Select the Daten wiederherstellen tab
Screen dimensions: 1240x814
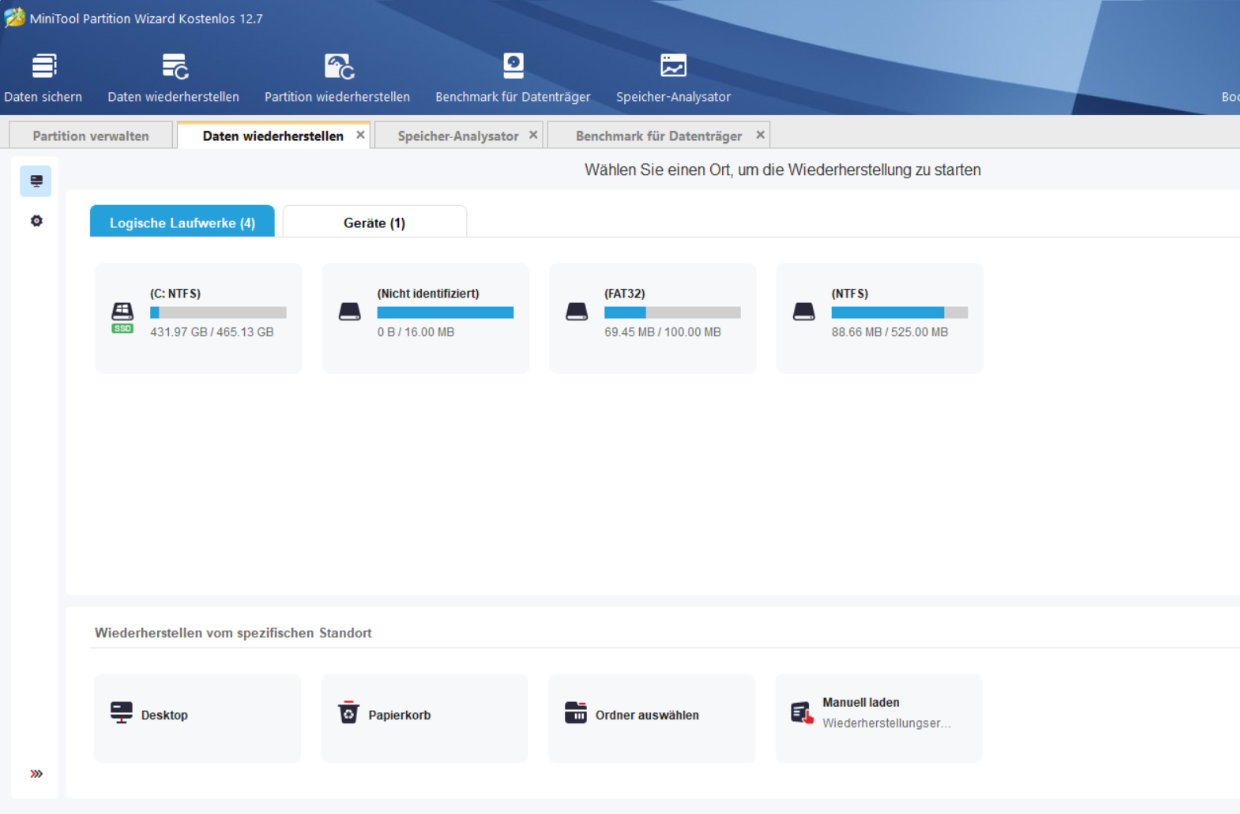[x=273, y=136]
